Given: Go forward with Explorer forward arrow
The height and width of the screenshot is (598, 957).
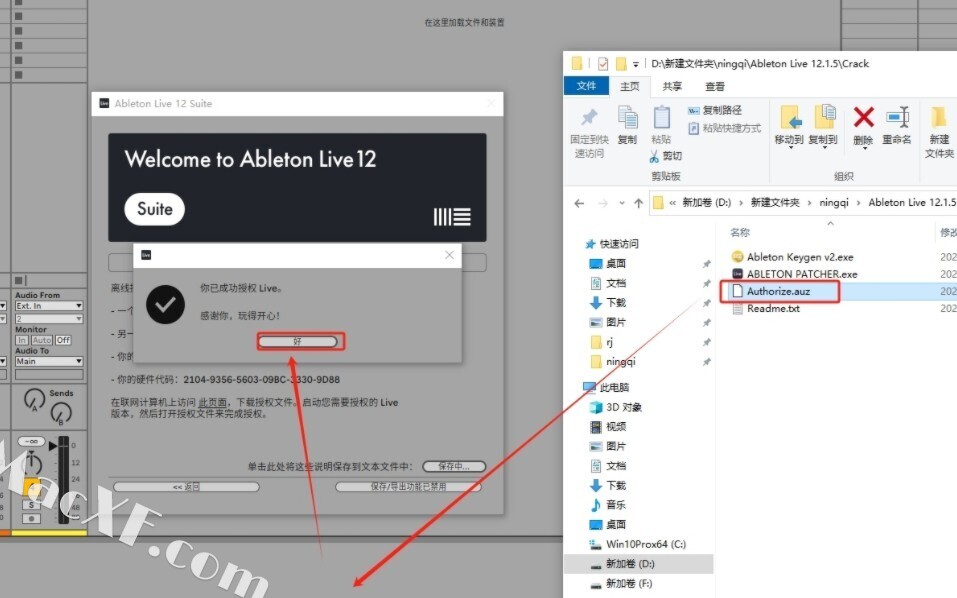Looking at the screenshot, I should [602, 203].
